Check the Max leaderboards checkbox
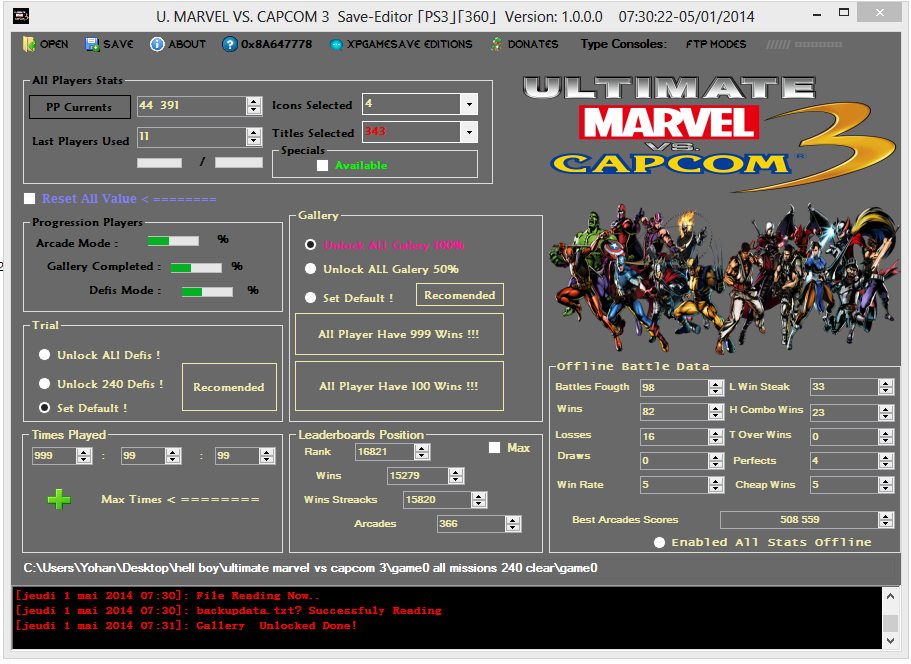The width and height of the screenshot is (911, 664). [x=494, y=448]
